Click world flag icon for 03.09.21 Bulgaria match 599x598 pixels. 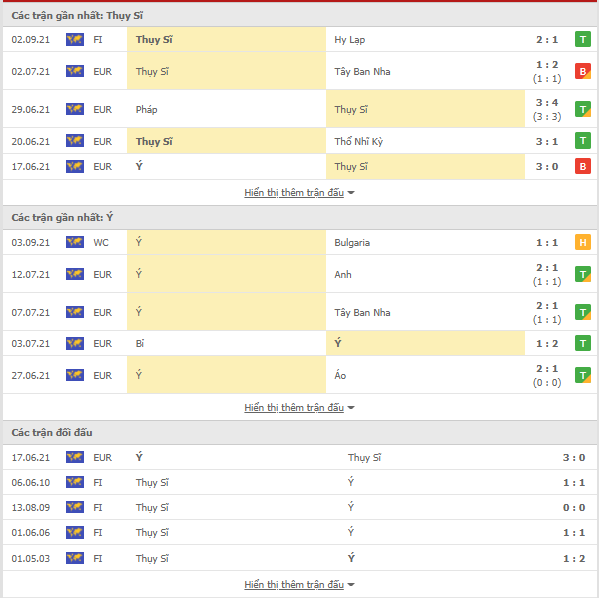point(74,242)
